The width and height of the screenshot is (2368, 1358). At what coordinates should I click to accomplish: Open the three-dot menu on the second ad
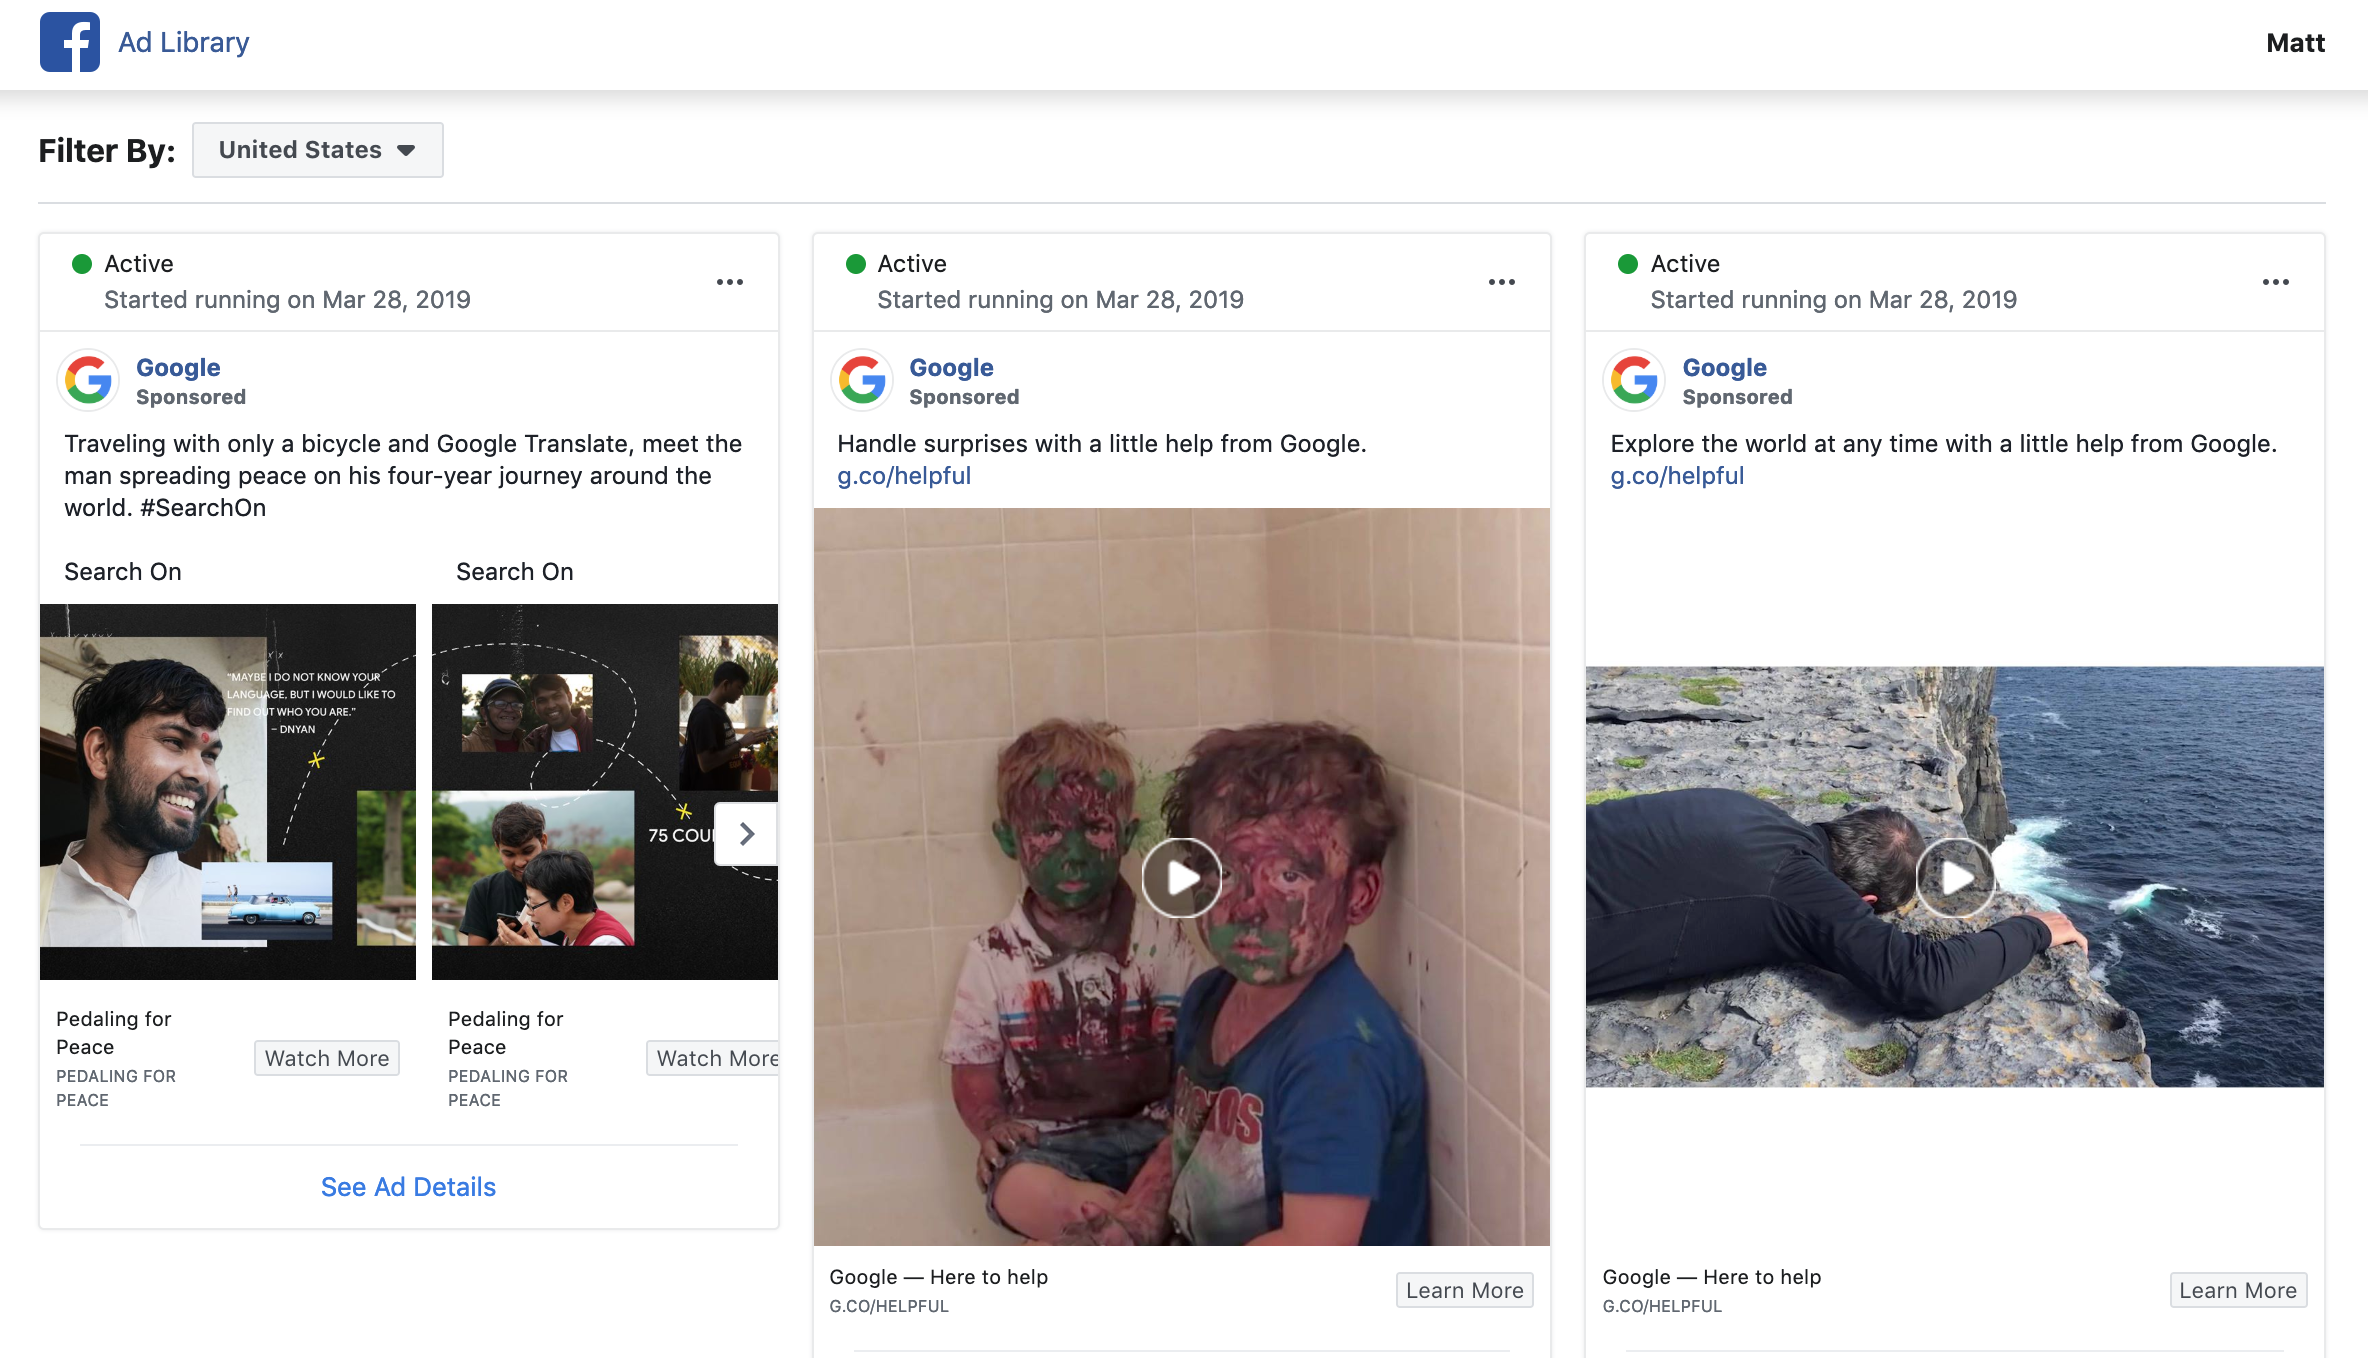[1501, 282]
